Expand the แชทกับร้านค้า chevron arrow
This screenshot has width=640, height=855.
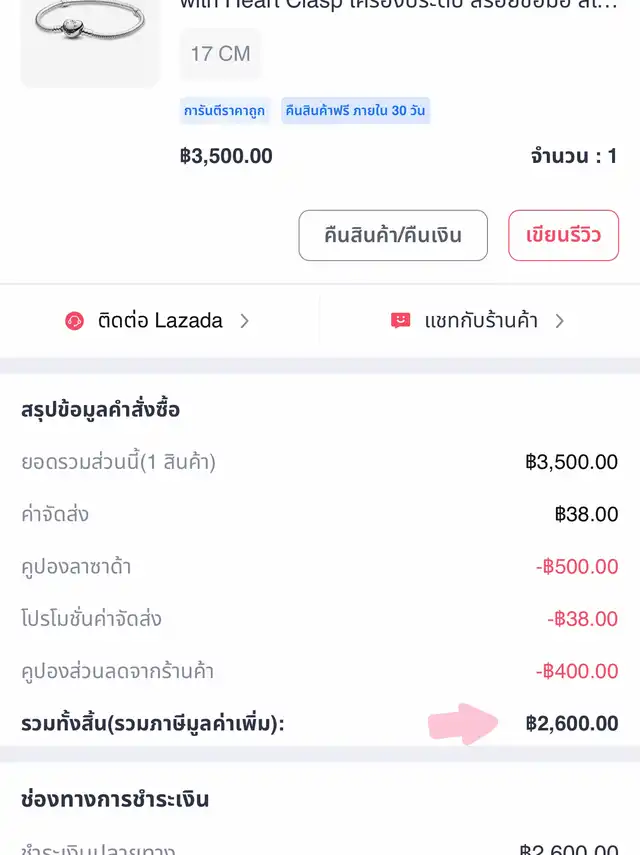pos(560,321)
